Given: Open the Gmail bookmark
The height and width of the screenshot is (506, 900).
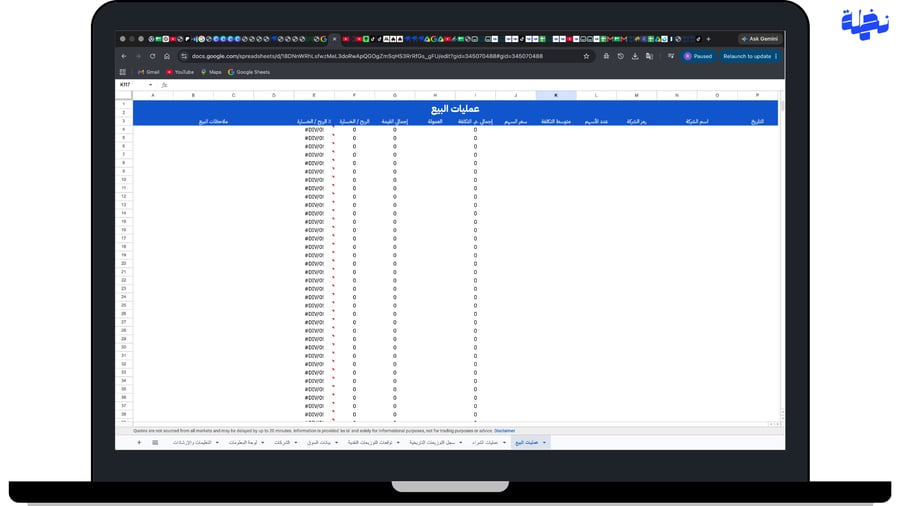Looking at the screenshot, I should click(x=149, y=72).
